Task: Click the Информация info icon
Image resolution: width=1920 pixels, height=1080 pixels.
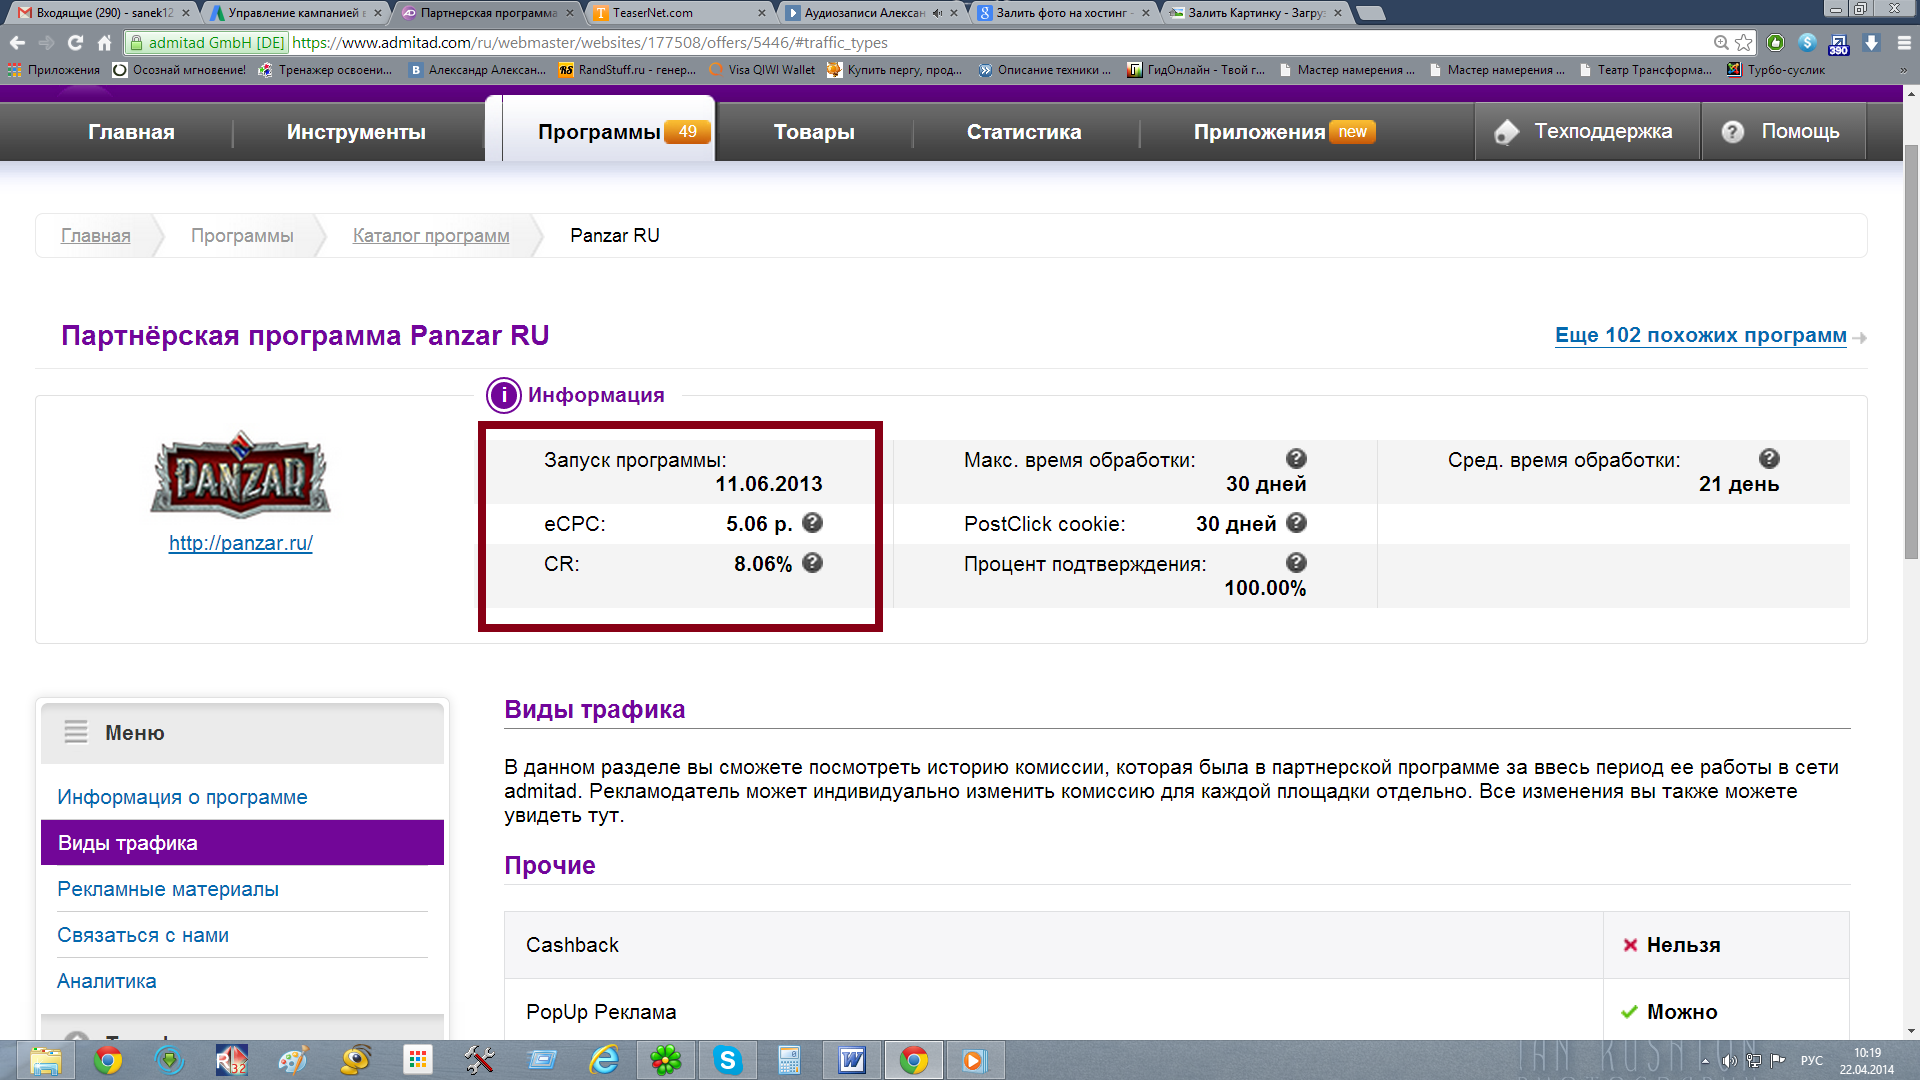Action: coord(504,396)
